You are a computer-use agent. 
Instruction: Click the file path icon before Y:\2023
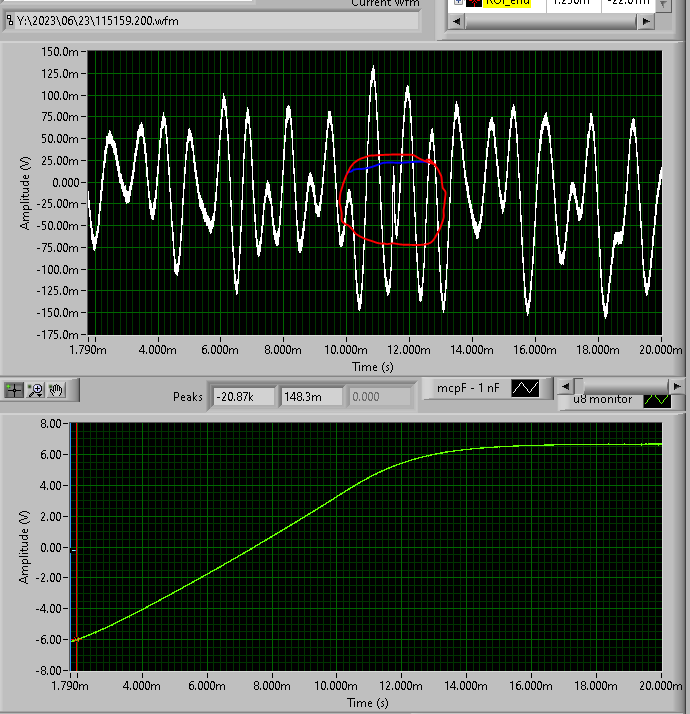[x=10, y=20]
